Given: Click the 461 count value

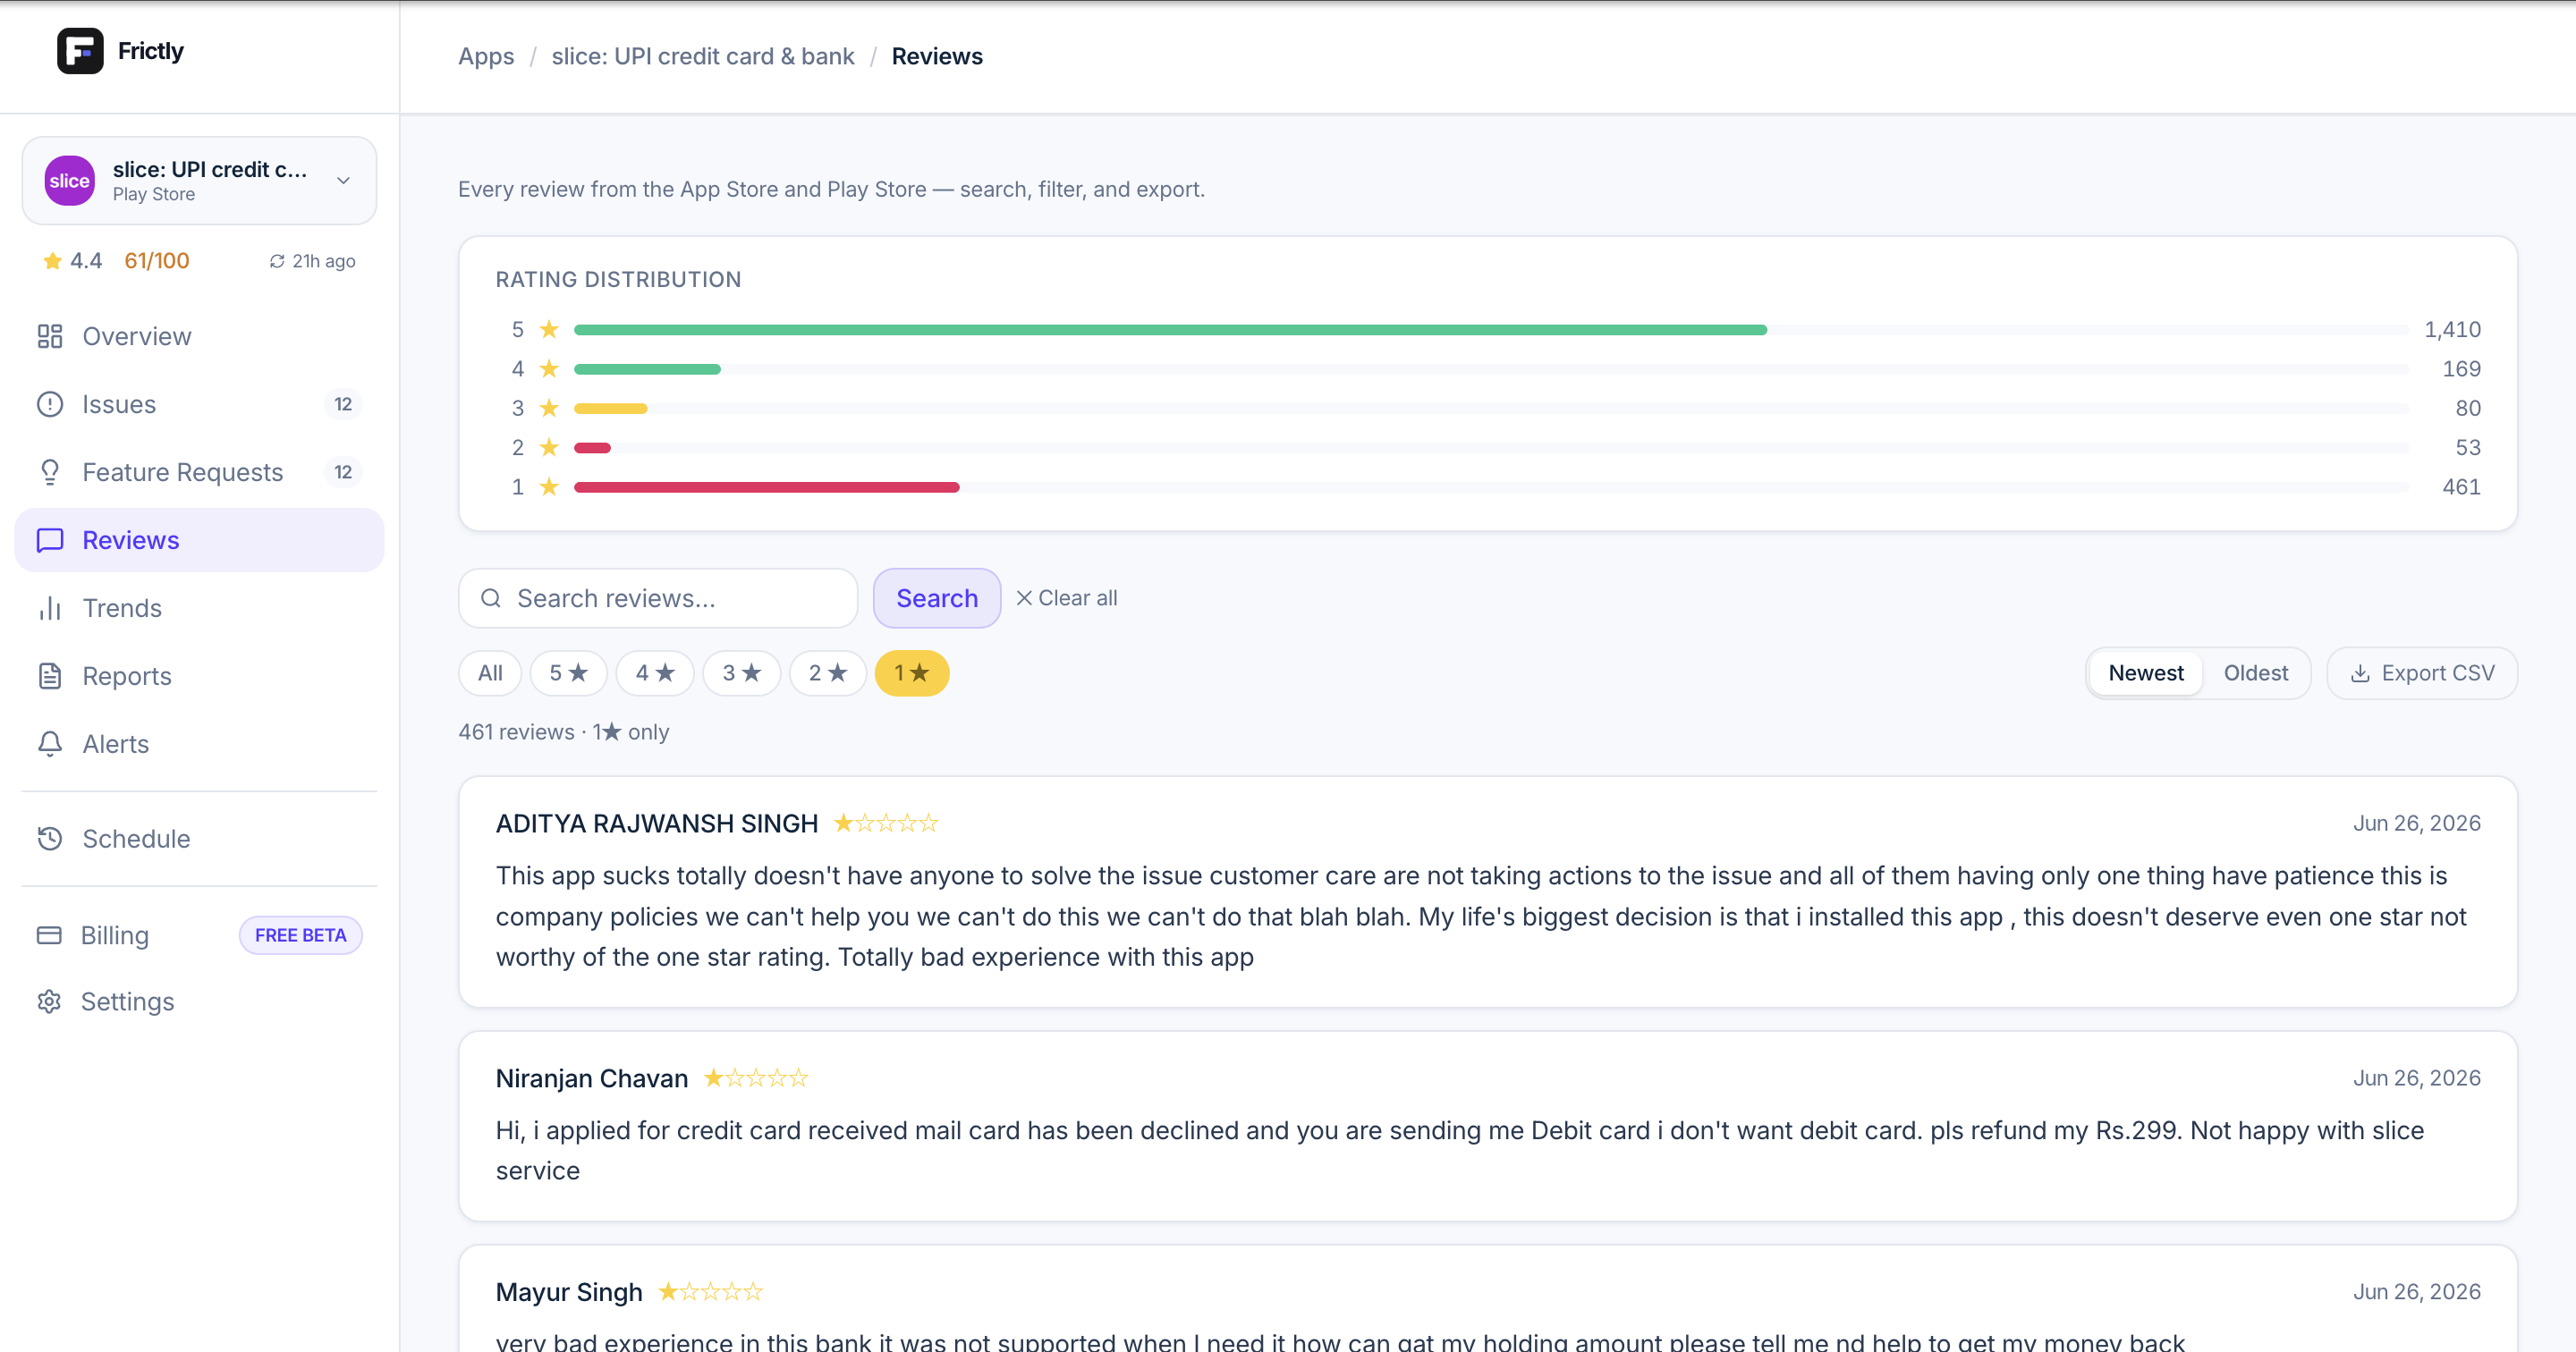Looking at the screenshot, I should 2461,487.
